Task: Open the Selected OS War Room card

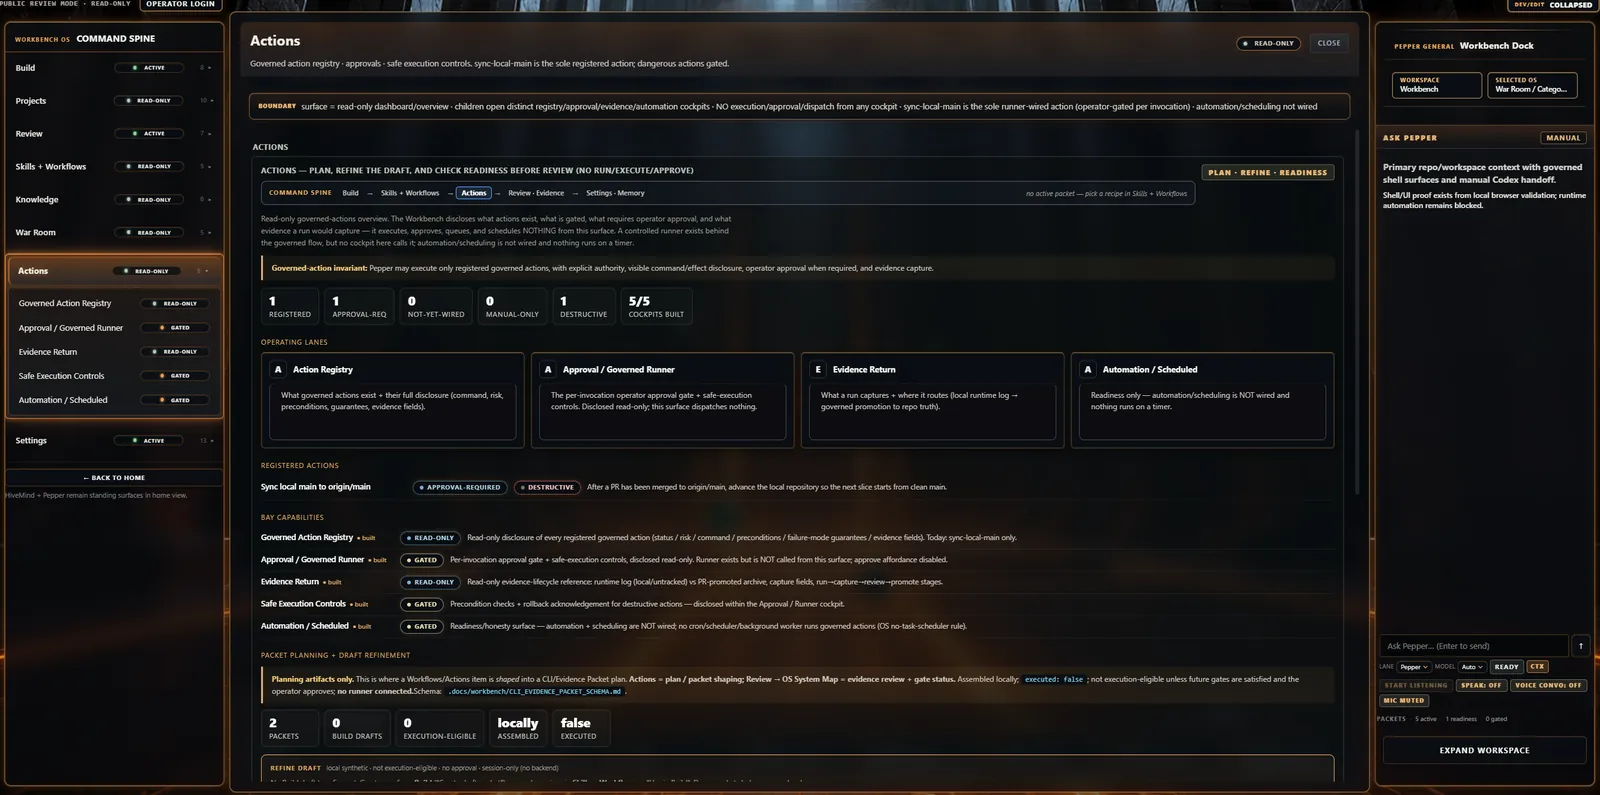Action: 1531,85
